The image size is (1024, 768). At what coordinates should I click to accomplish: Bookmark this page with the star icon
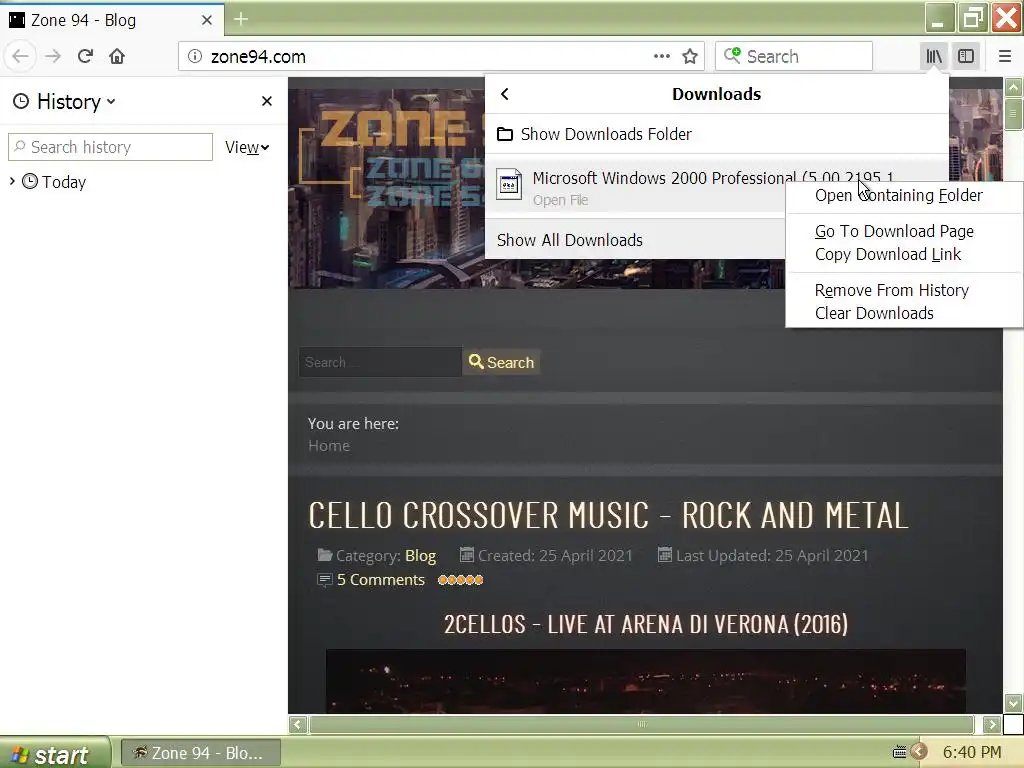pos(690,56)
